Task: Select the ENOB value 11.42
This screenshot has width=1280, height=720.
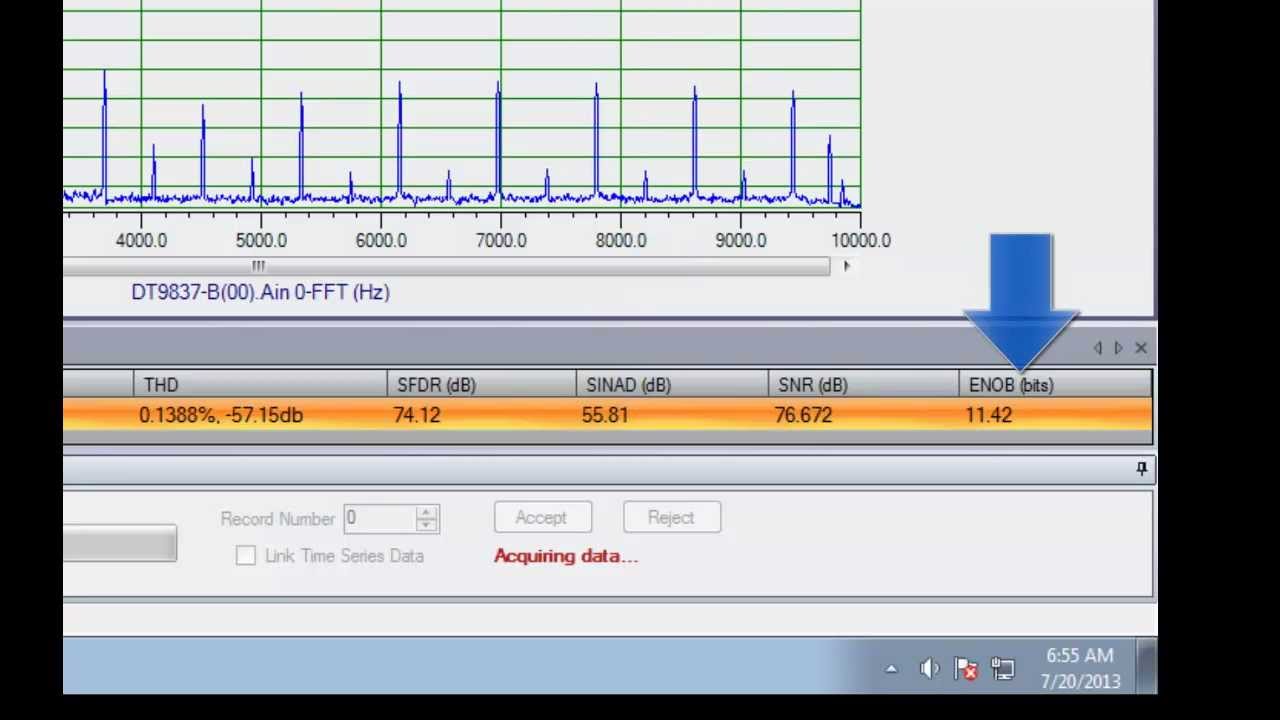Action: (989, 415)
